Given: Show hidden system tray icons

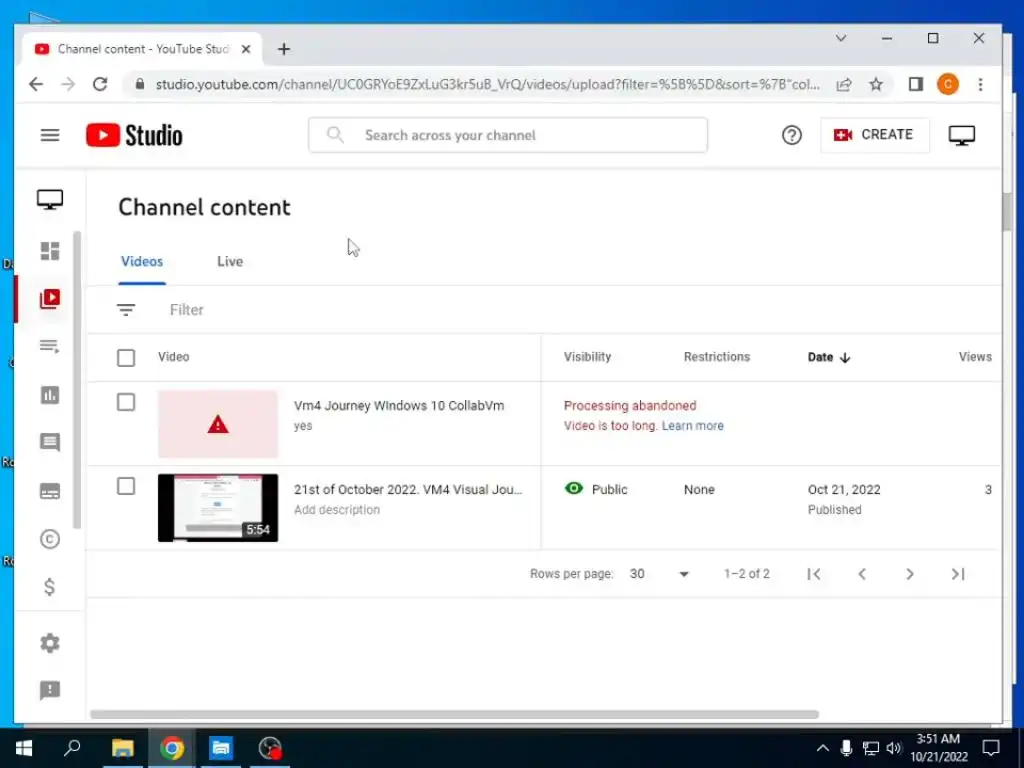Looking at the screenshot, I should [x=822, y=748].
